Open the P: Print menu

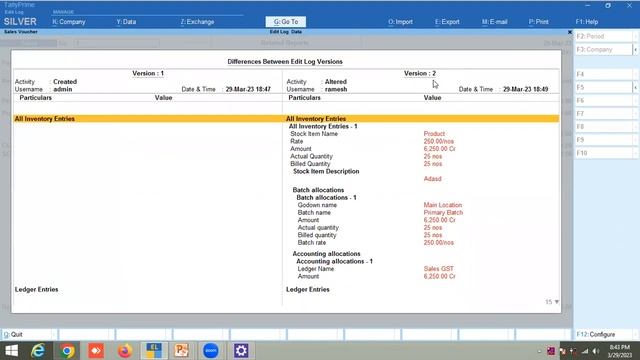tap(538, 22)
